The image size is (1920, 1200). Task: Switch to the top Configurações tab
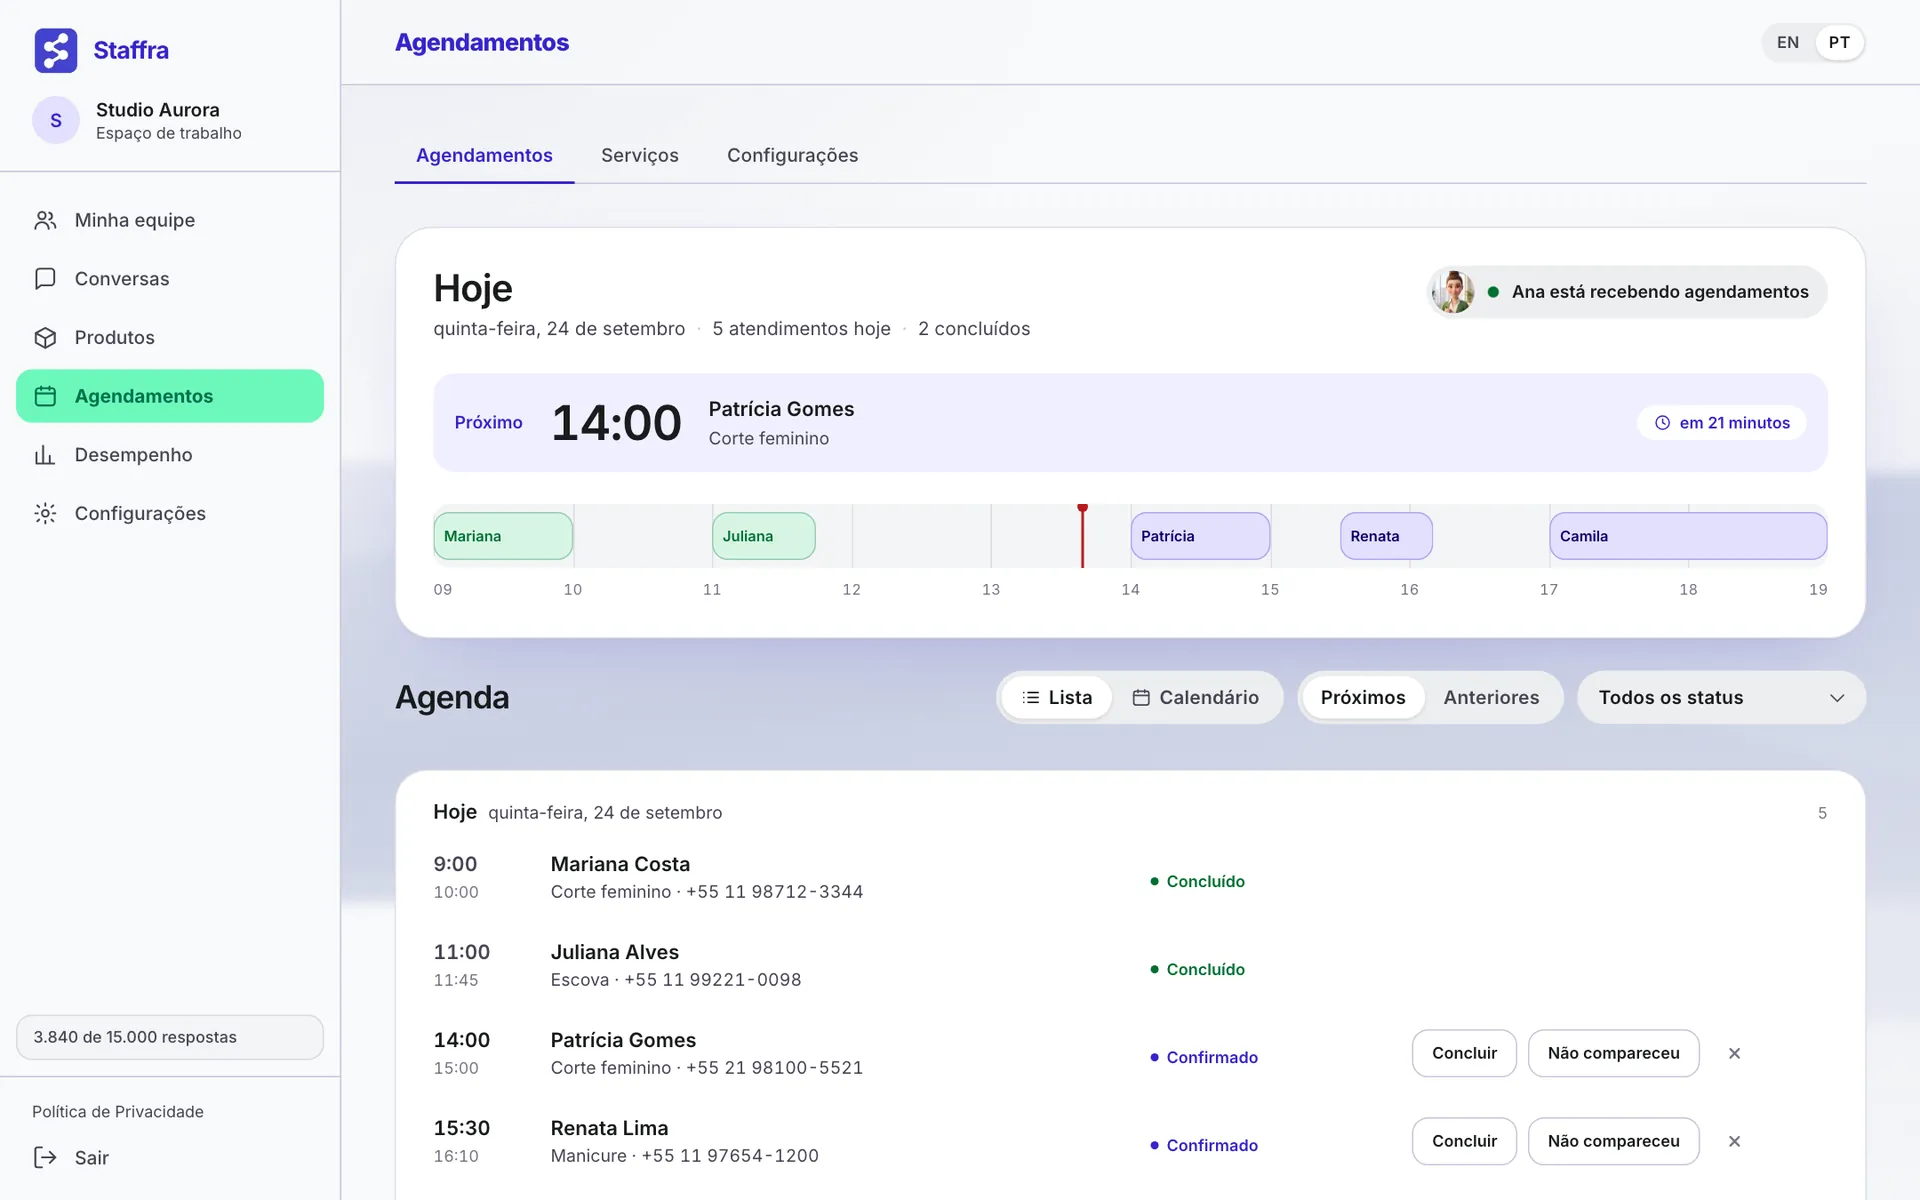792,155
